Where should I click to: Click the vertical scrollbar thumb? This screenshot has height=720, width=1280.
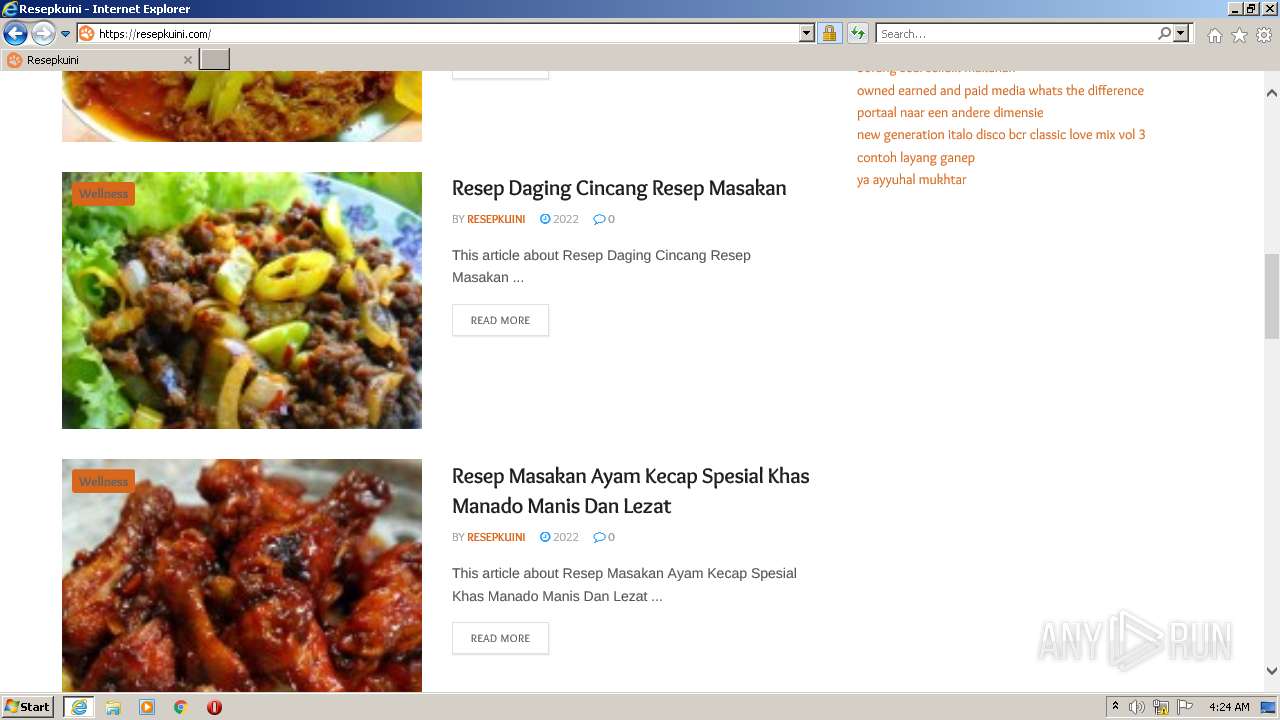[x=1272, y=297]
